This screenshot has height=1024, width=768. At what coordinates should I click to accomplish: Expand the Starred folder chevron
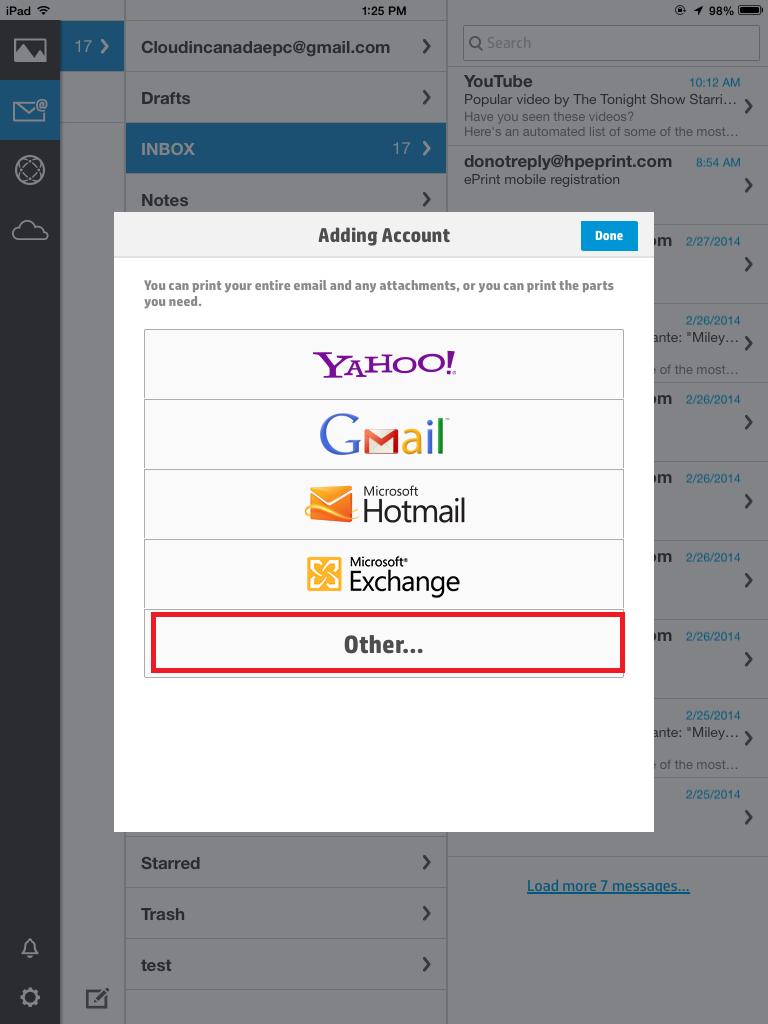pyautogui.click(x=426, y=863)
